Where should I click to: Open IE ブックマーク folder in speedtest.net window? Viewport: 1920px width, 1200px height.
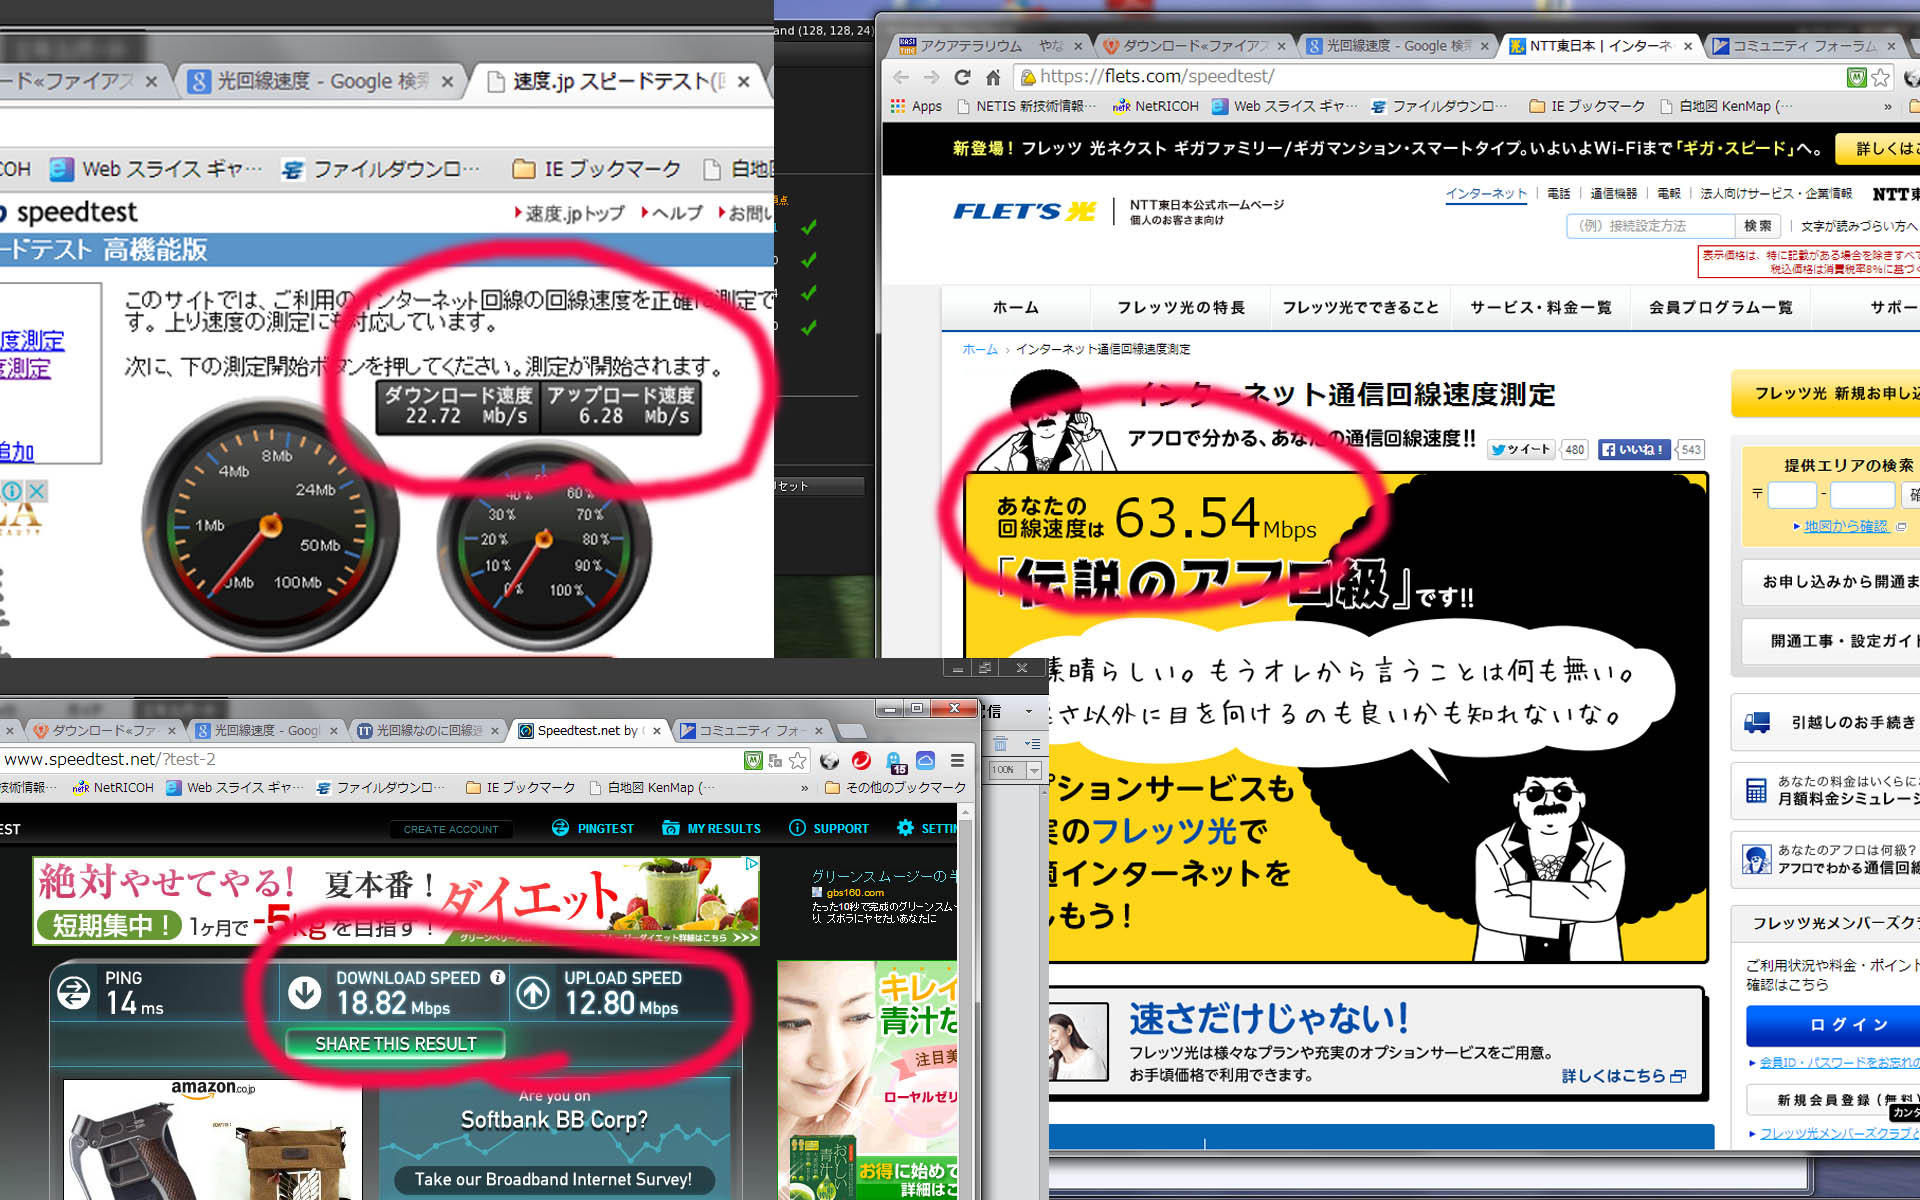click(x=521, y=788)
